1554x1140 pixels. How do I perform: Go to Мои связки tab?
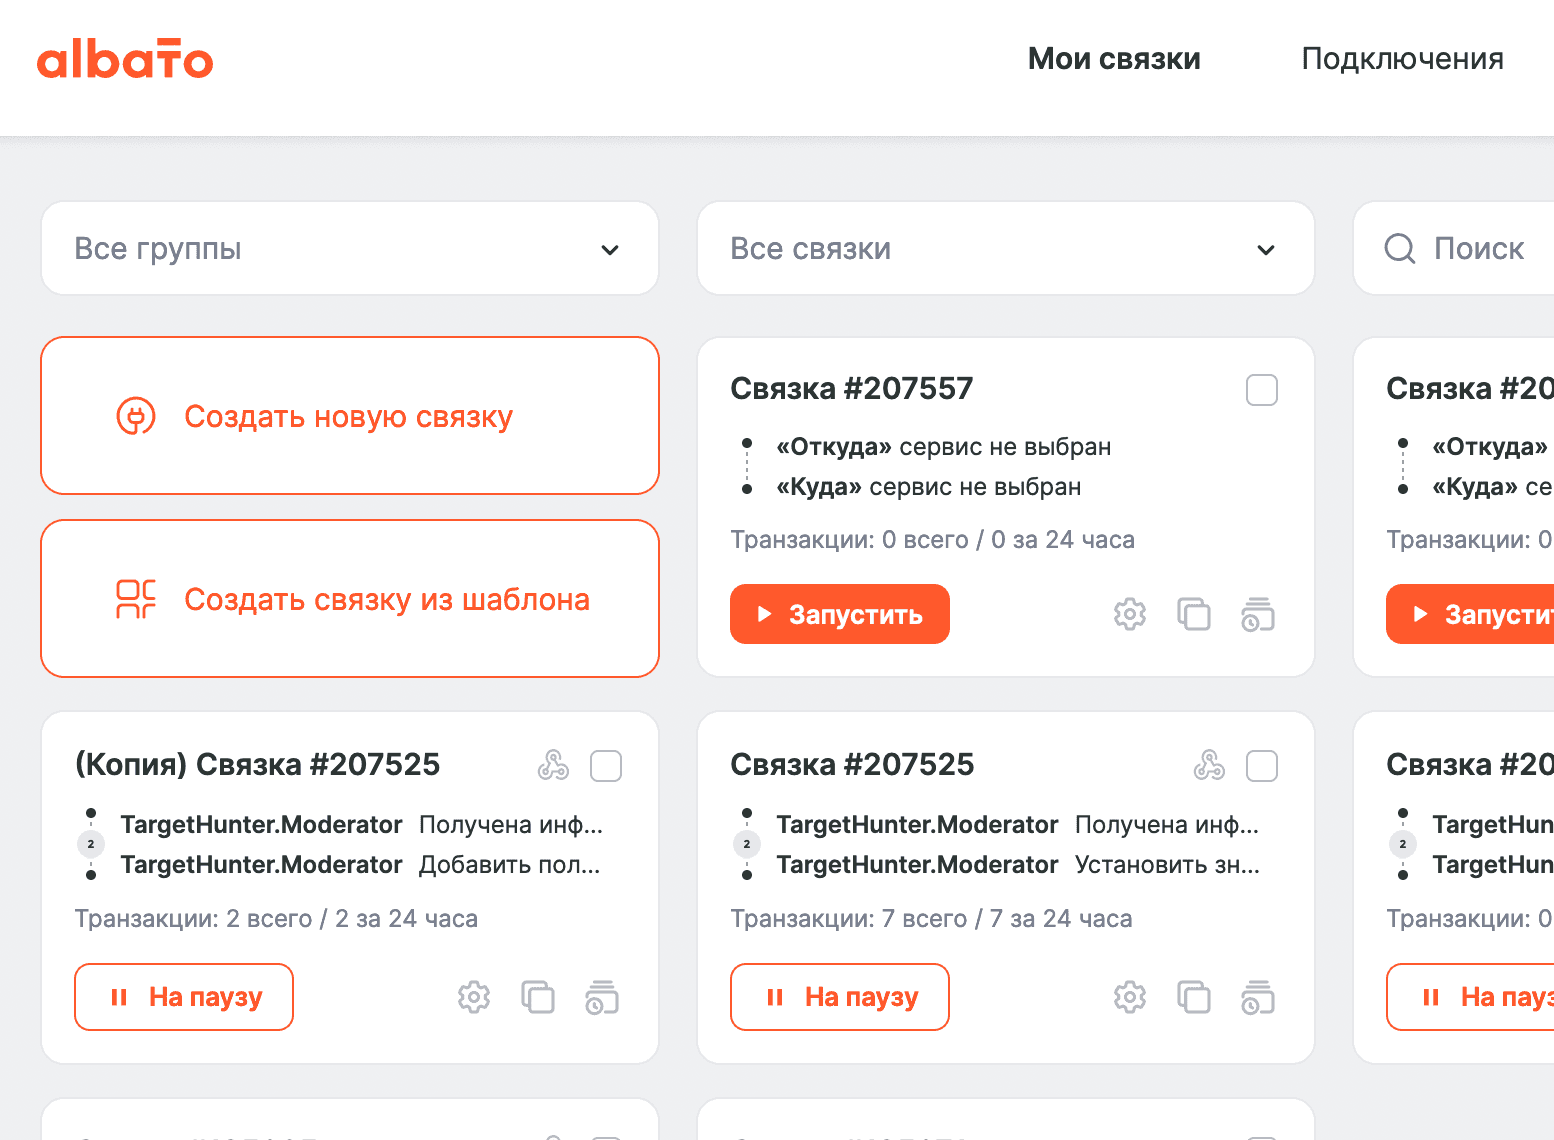pyautogui.click(x=1113, y=59)
